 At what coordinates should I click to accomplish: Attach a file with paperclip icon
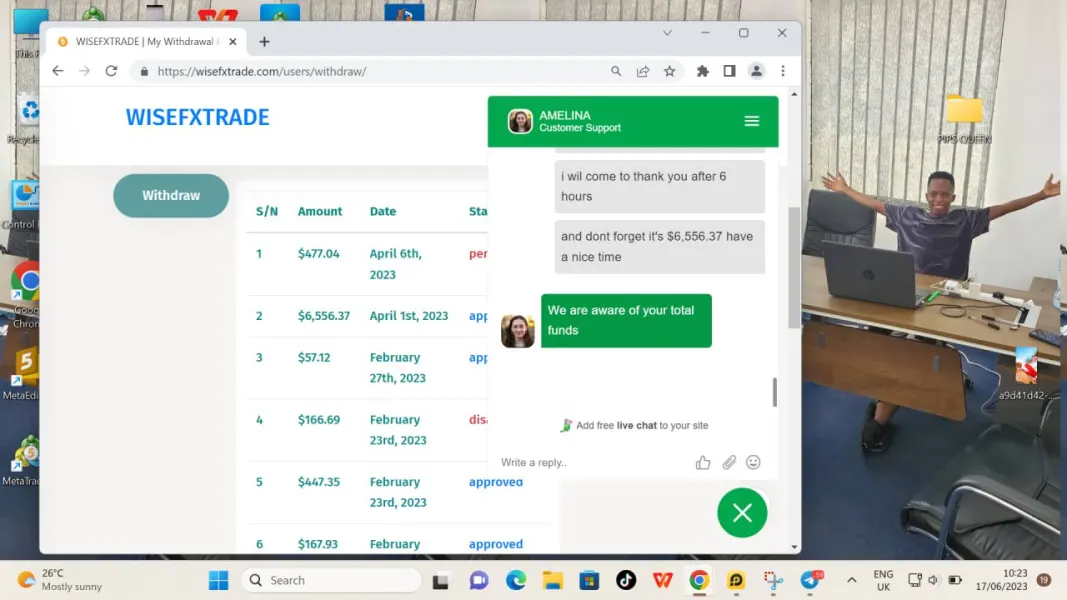729,463
